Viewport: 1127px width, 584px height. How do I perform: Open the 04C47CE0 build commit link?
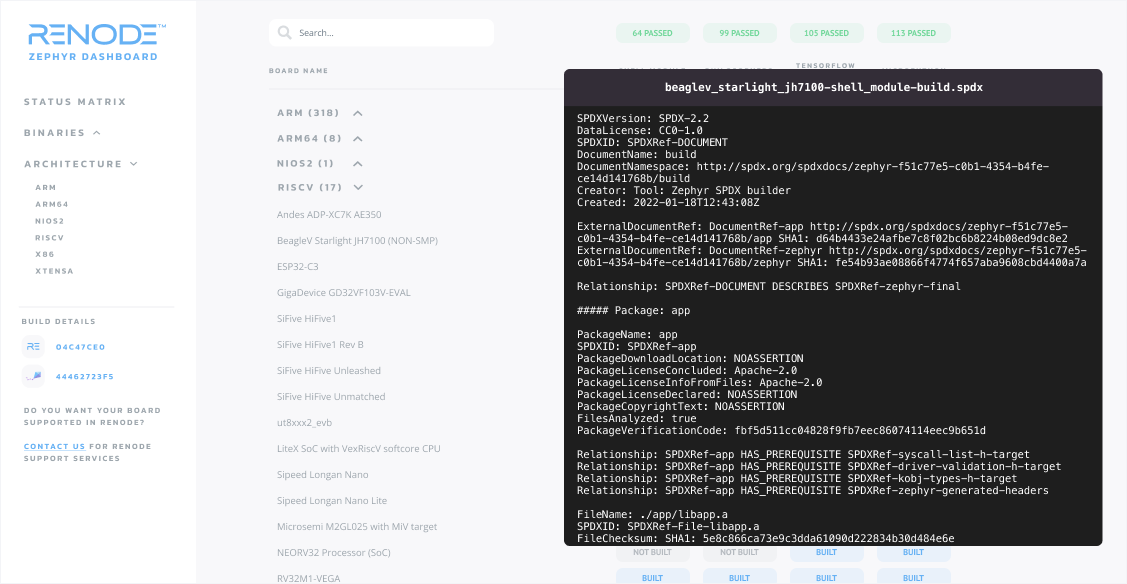80,347
